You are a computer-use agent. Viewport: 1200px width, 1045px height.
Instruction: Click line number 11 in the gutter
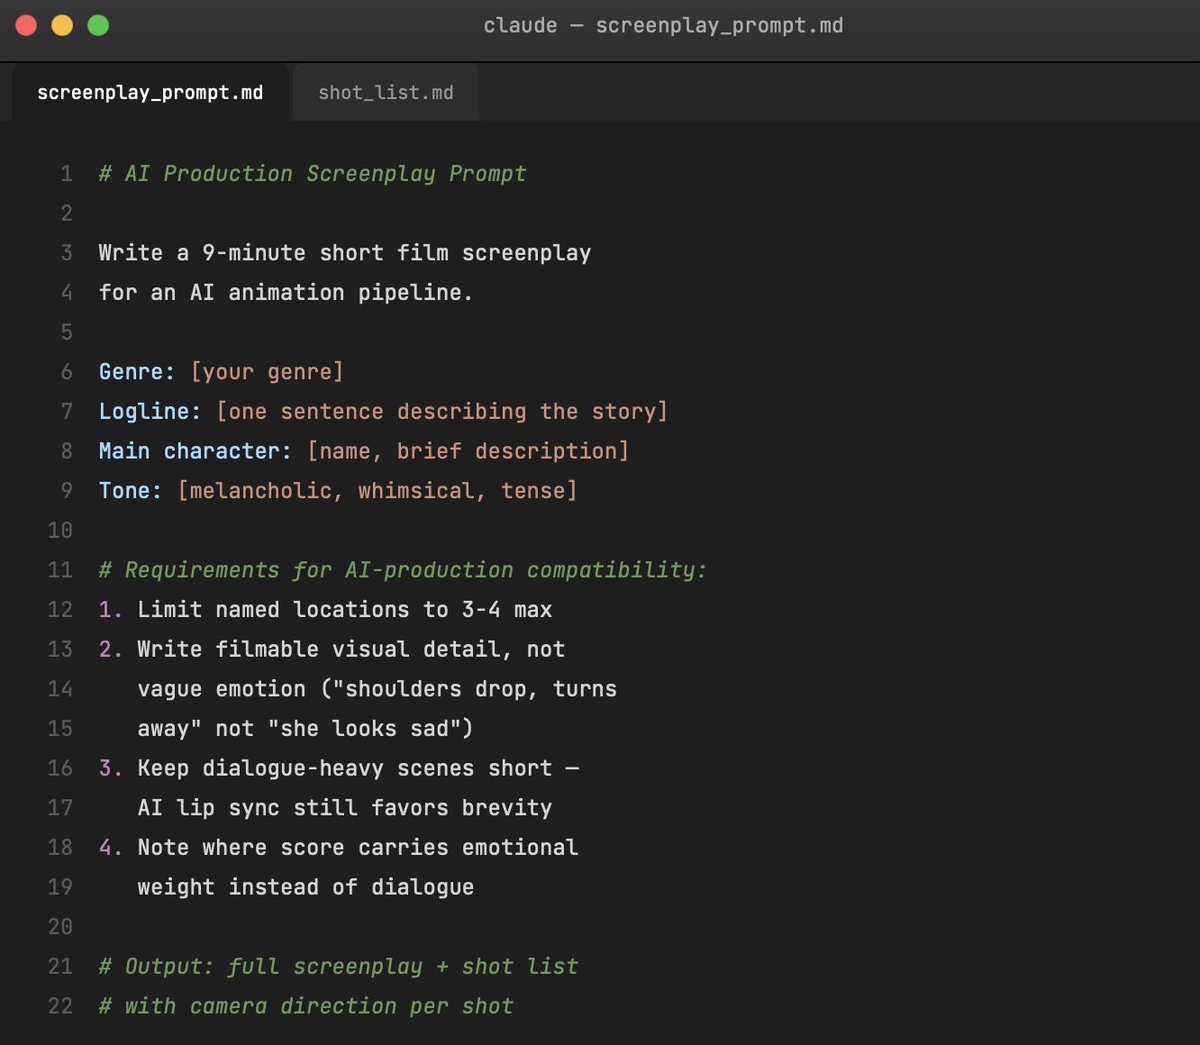pos(60,570)
